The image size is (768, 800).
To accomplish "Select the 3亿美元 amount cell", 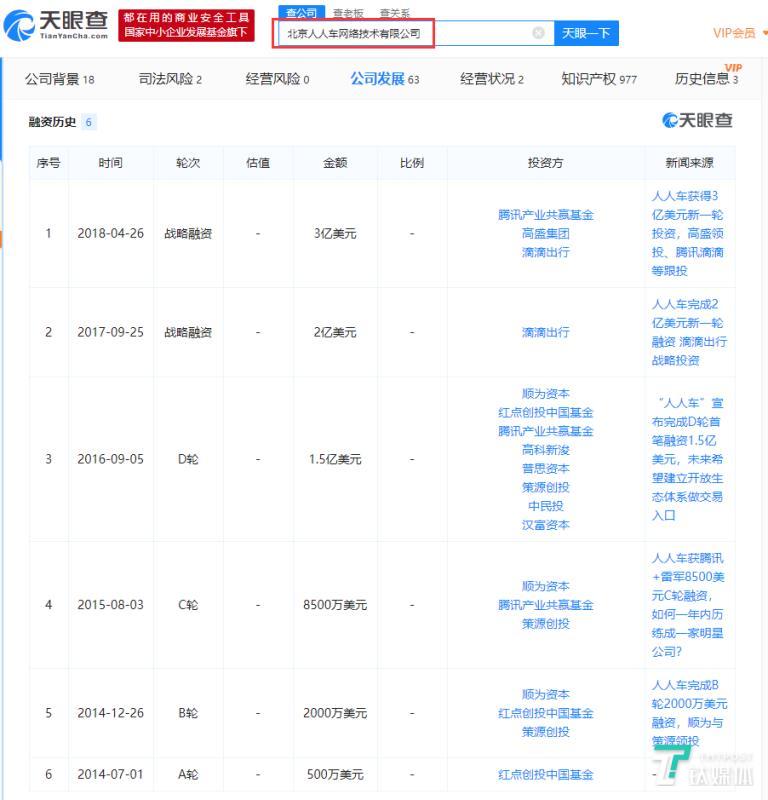I will click(335, 234).
